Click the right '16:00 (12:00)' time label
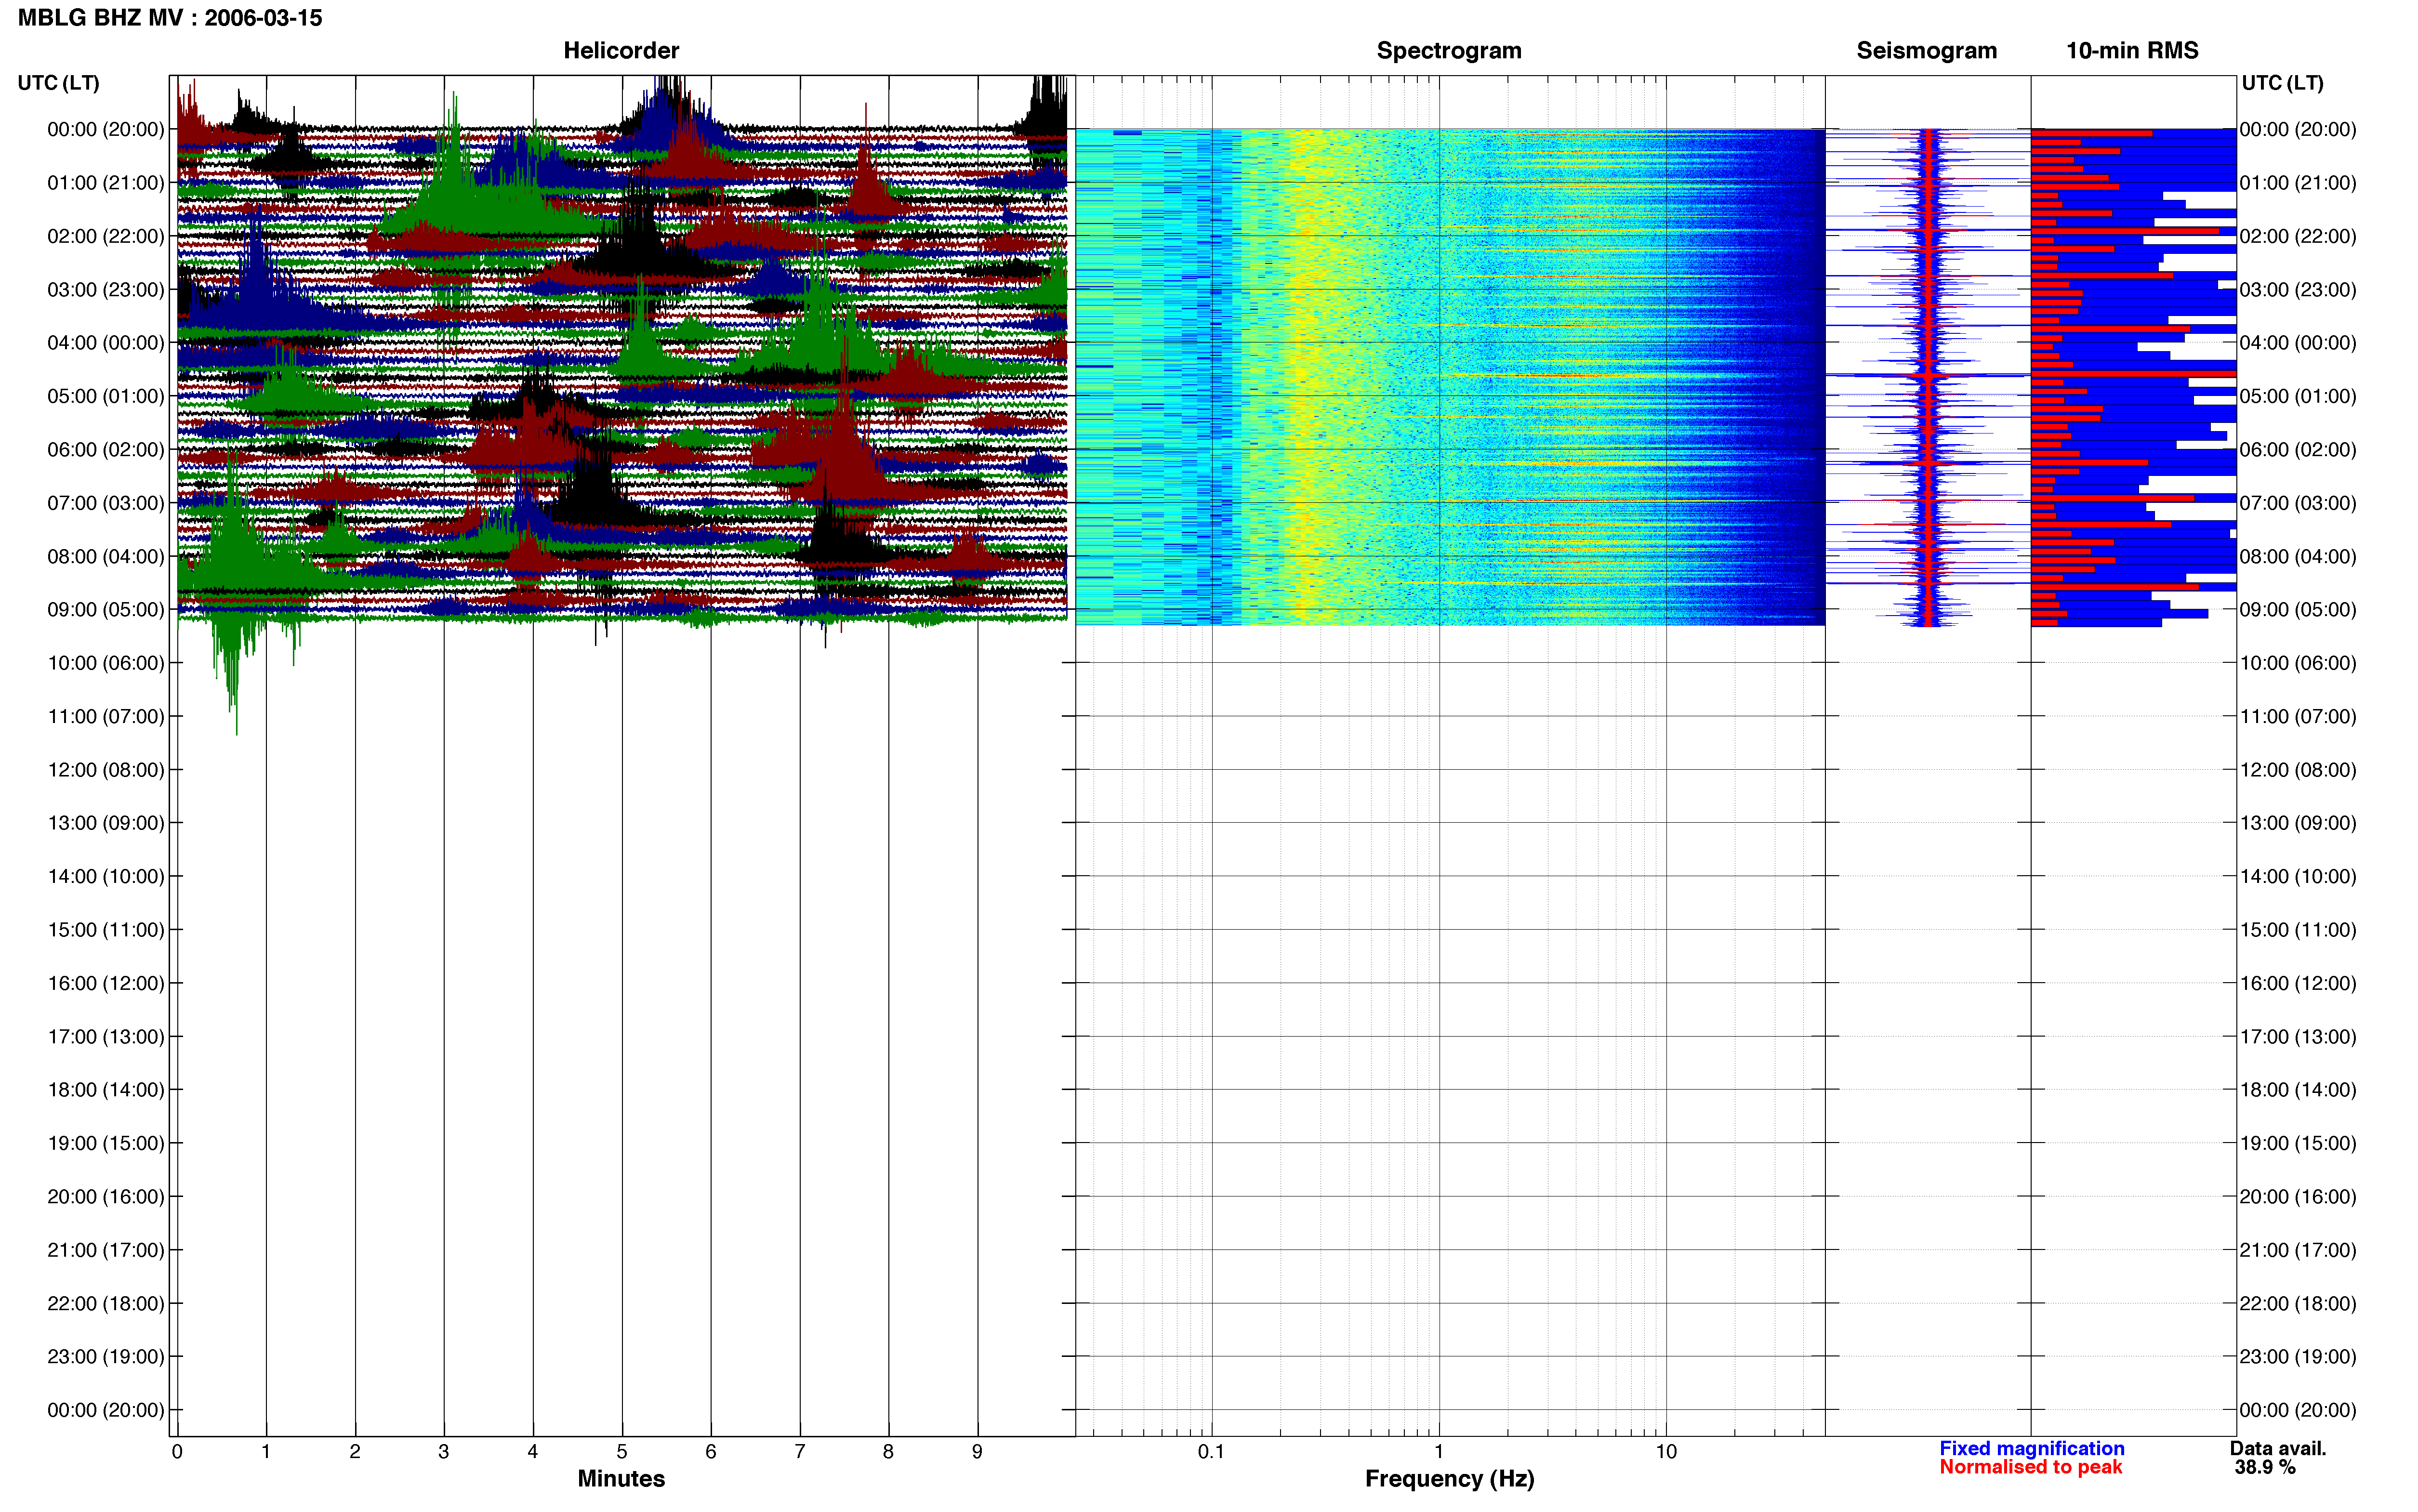Screen dimensions: 2418x1512 coord(2298,983)
